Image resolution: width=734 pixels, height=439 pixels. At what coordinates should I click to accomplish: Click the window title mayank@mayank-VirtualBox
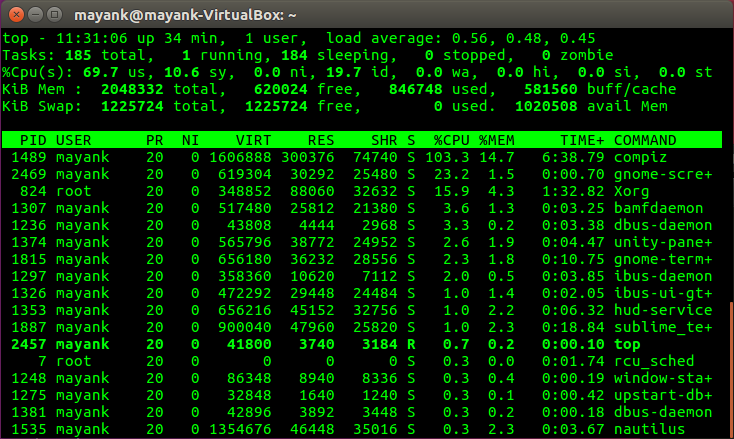(x=185, y=15)
